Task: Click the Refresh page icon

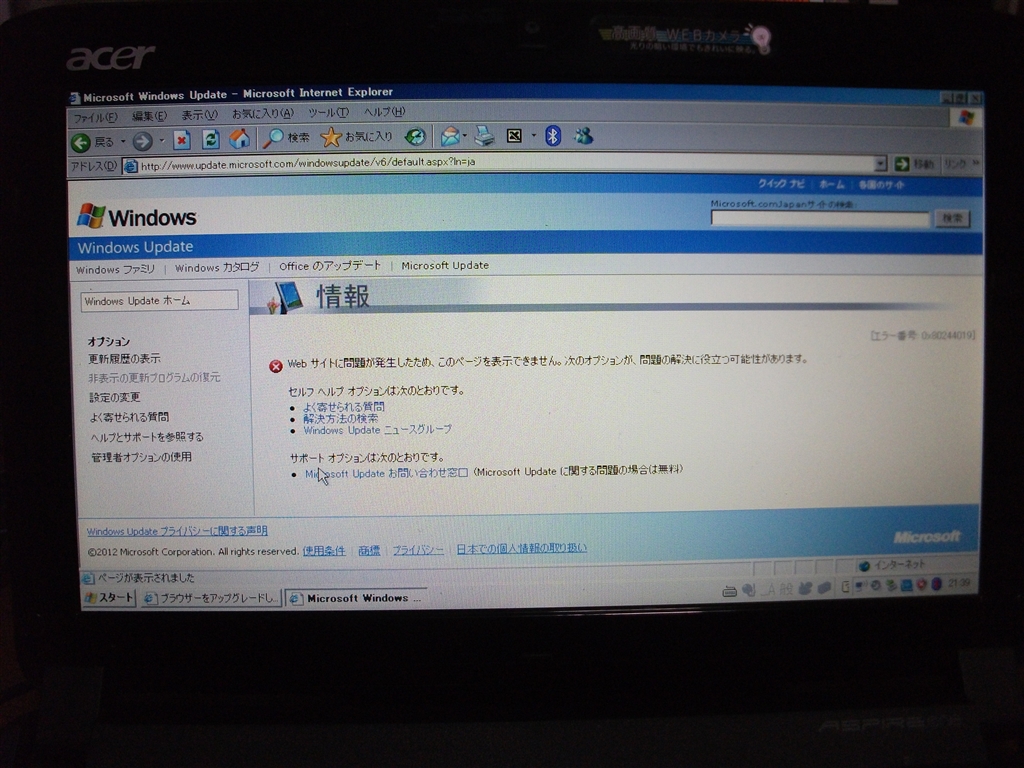Action: click(210, 139)
